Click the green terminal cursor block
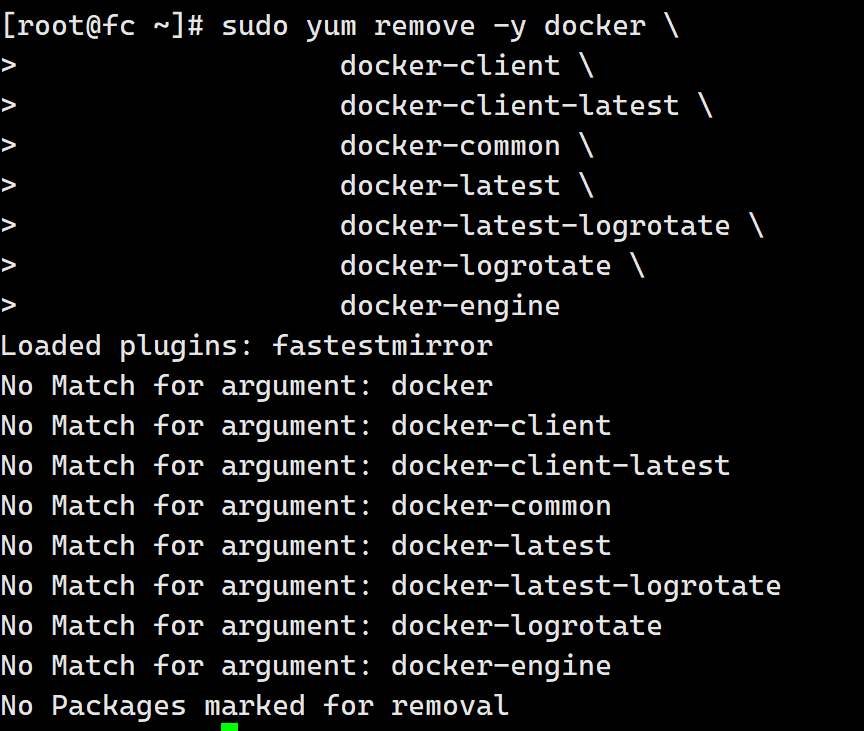 coord(229,727)
